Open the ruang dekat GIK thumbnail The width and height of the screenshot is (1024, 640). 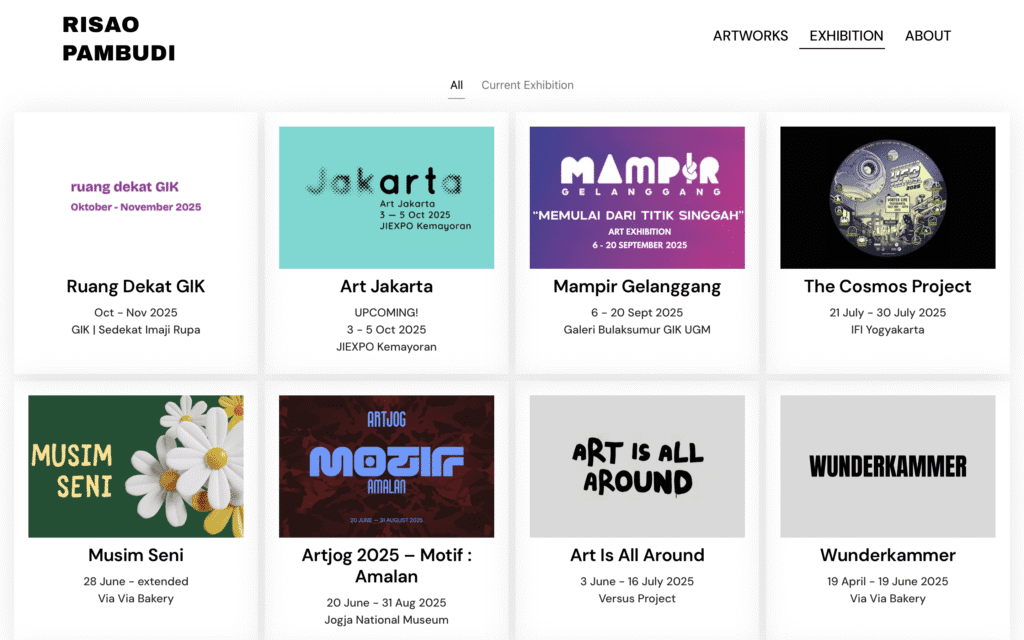pos(136,197)
